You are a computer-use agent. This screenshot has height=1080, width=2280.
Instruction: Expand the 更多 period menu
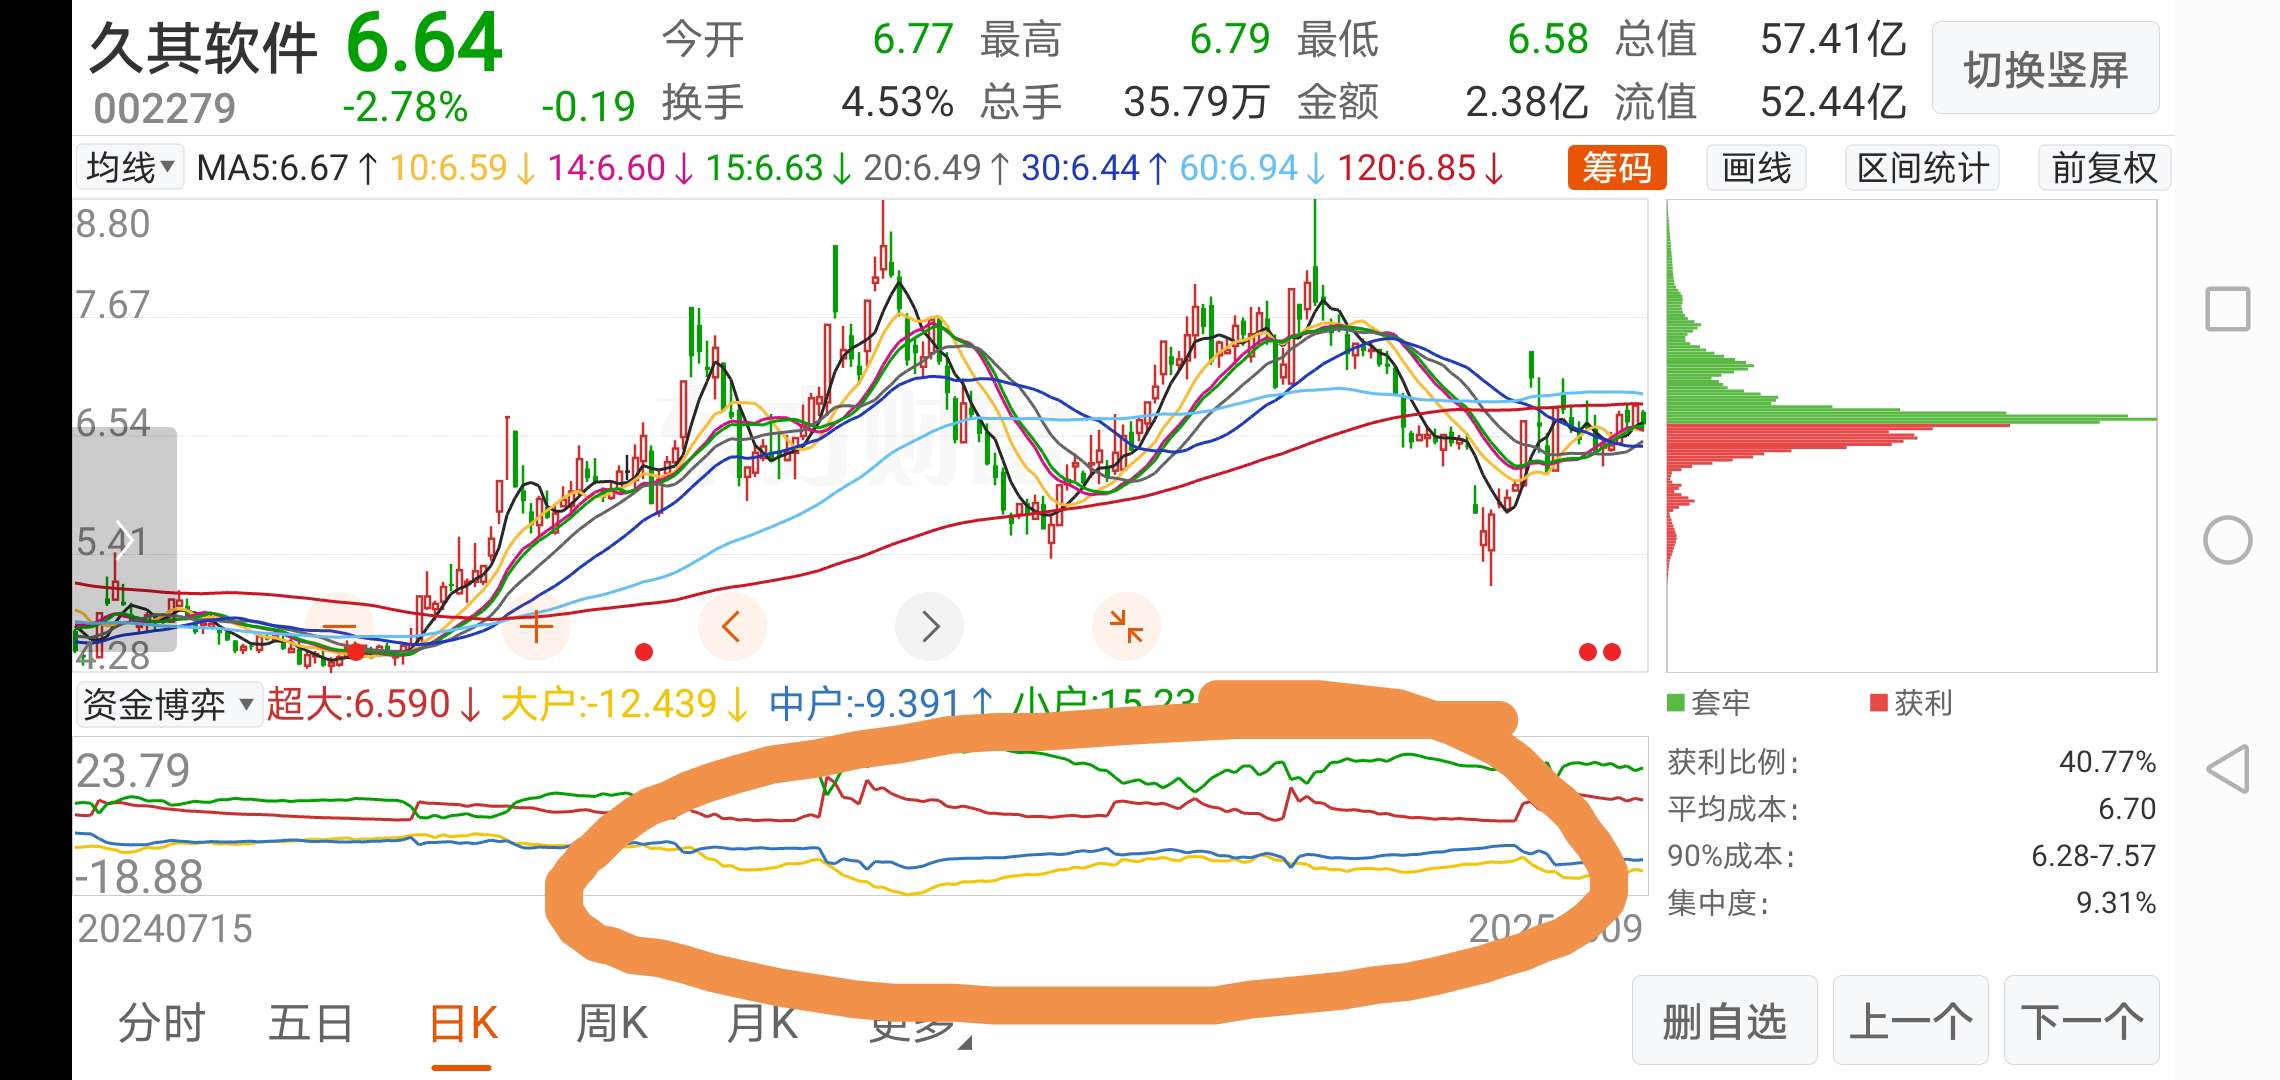click(918, 1023)
